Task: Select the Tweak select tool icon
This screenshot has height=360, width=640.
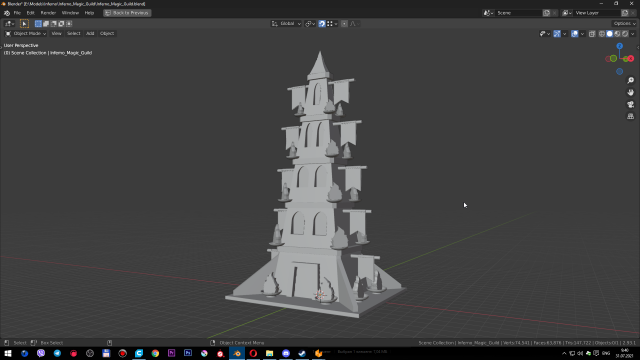Action: (24, 24)
